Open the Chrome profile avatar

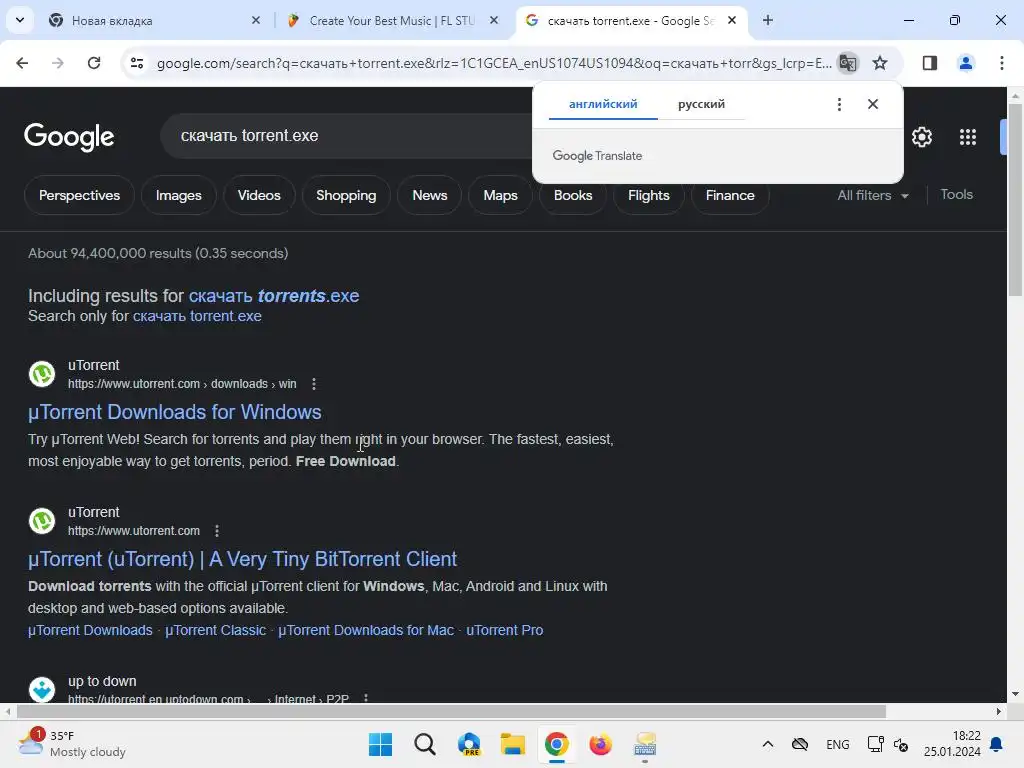966,63
